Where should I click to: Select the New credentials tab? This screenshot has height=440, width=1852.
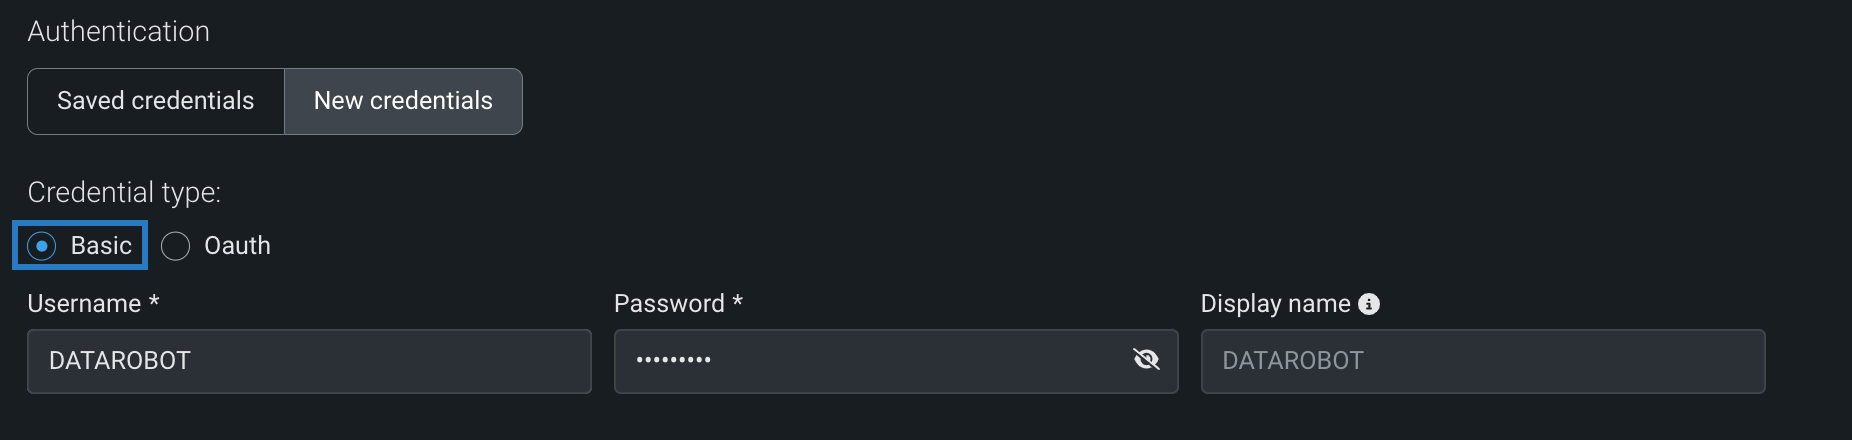point(403,101)
